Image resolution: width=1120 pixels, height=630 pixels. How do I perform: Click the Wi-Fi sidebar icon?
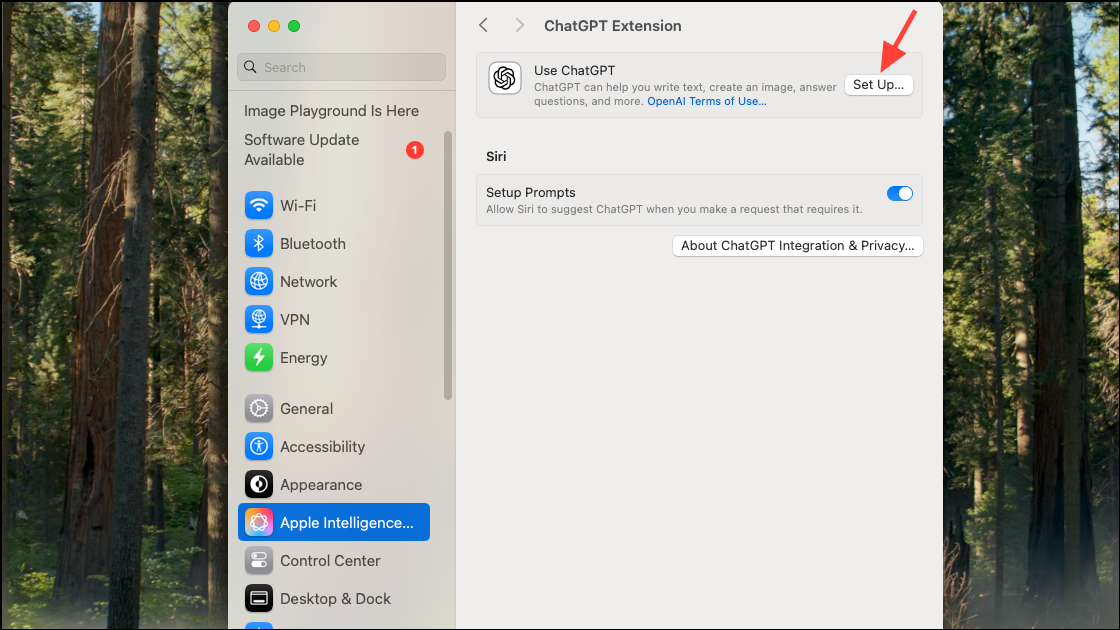coord(259,206)
